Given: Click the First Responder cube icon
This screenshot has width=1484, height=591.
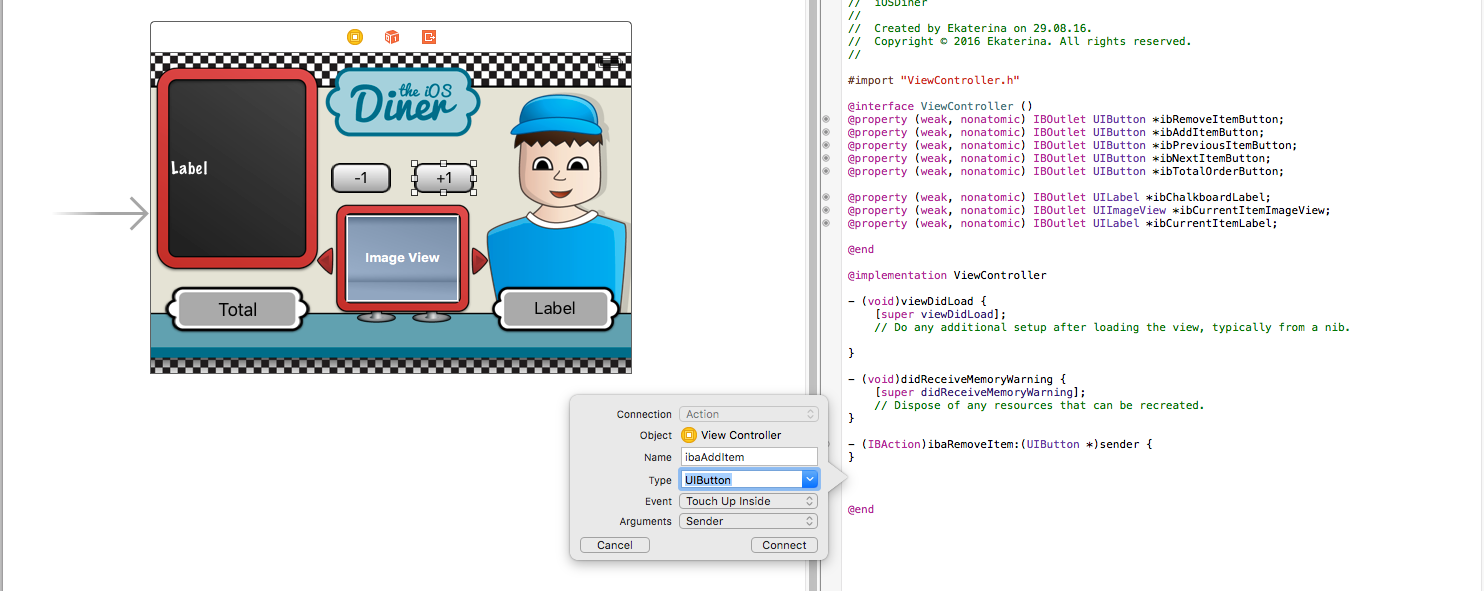Looking at the screenshot, I should (392, 37).
